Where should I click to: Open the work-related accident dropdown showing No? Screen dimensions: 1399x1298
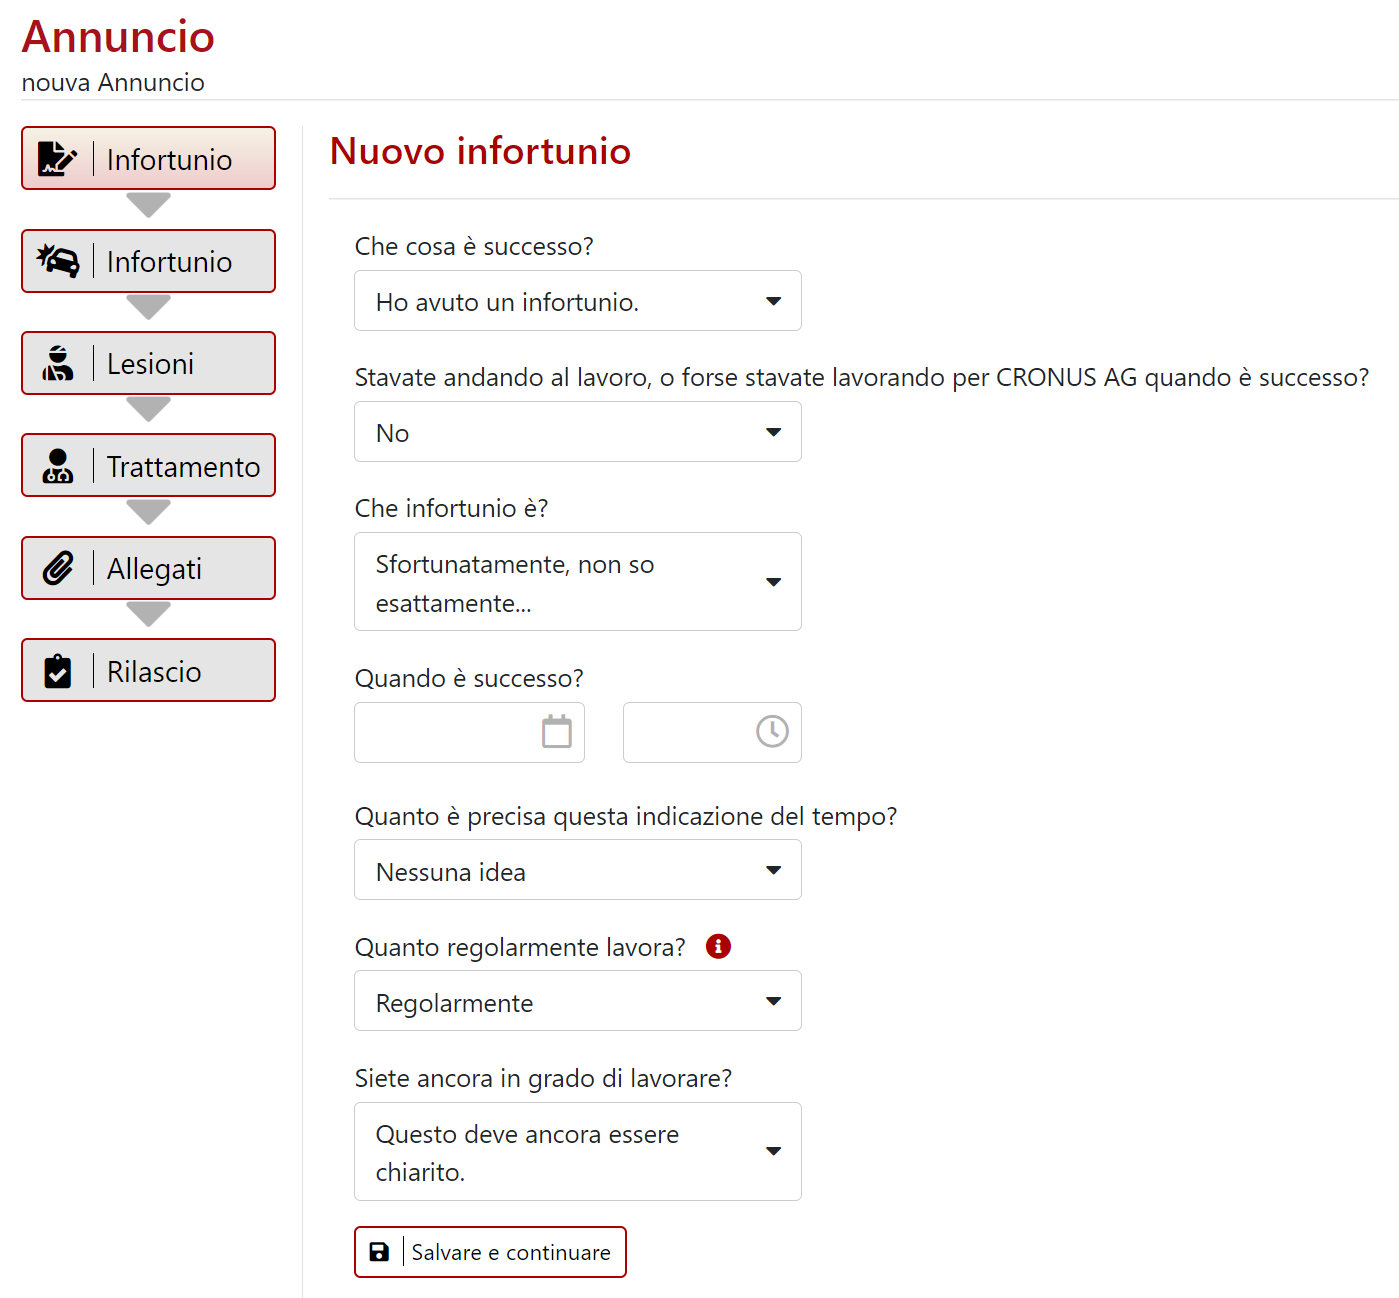pyautogui.click(x=577, y=432)
